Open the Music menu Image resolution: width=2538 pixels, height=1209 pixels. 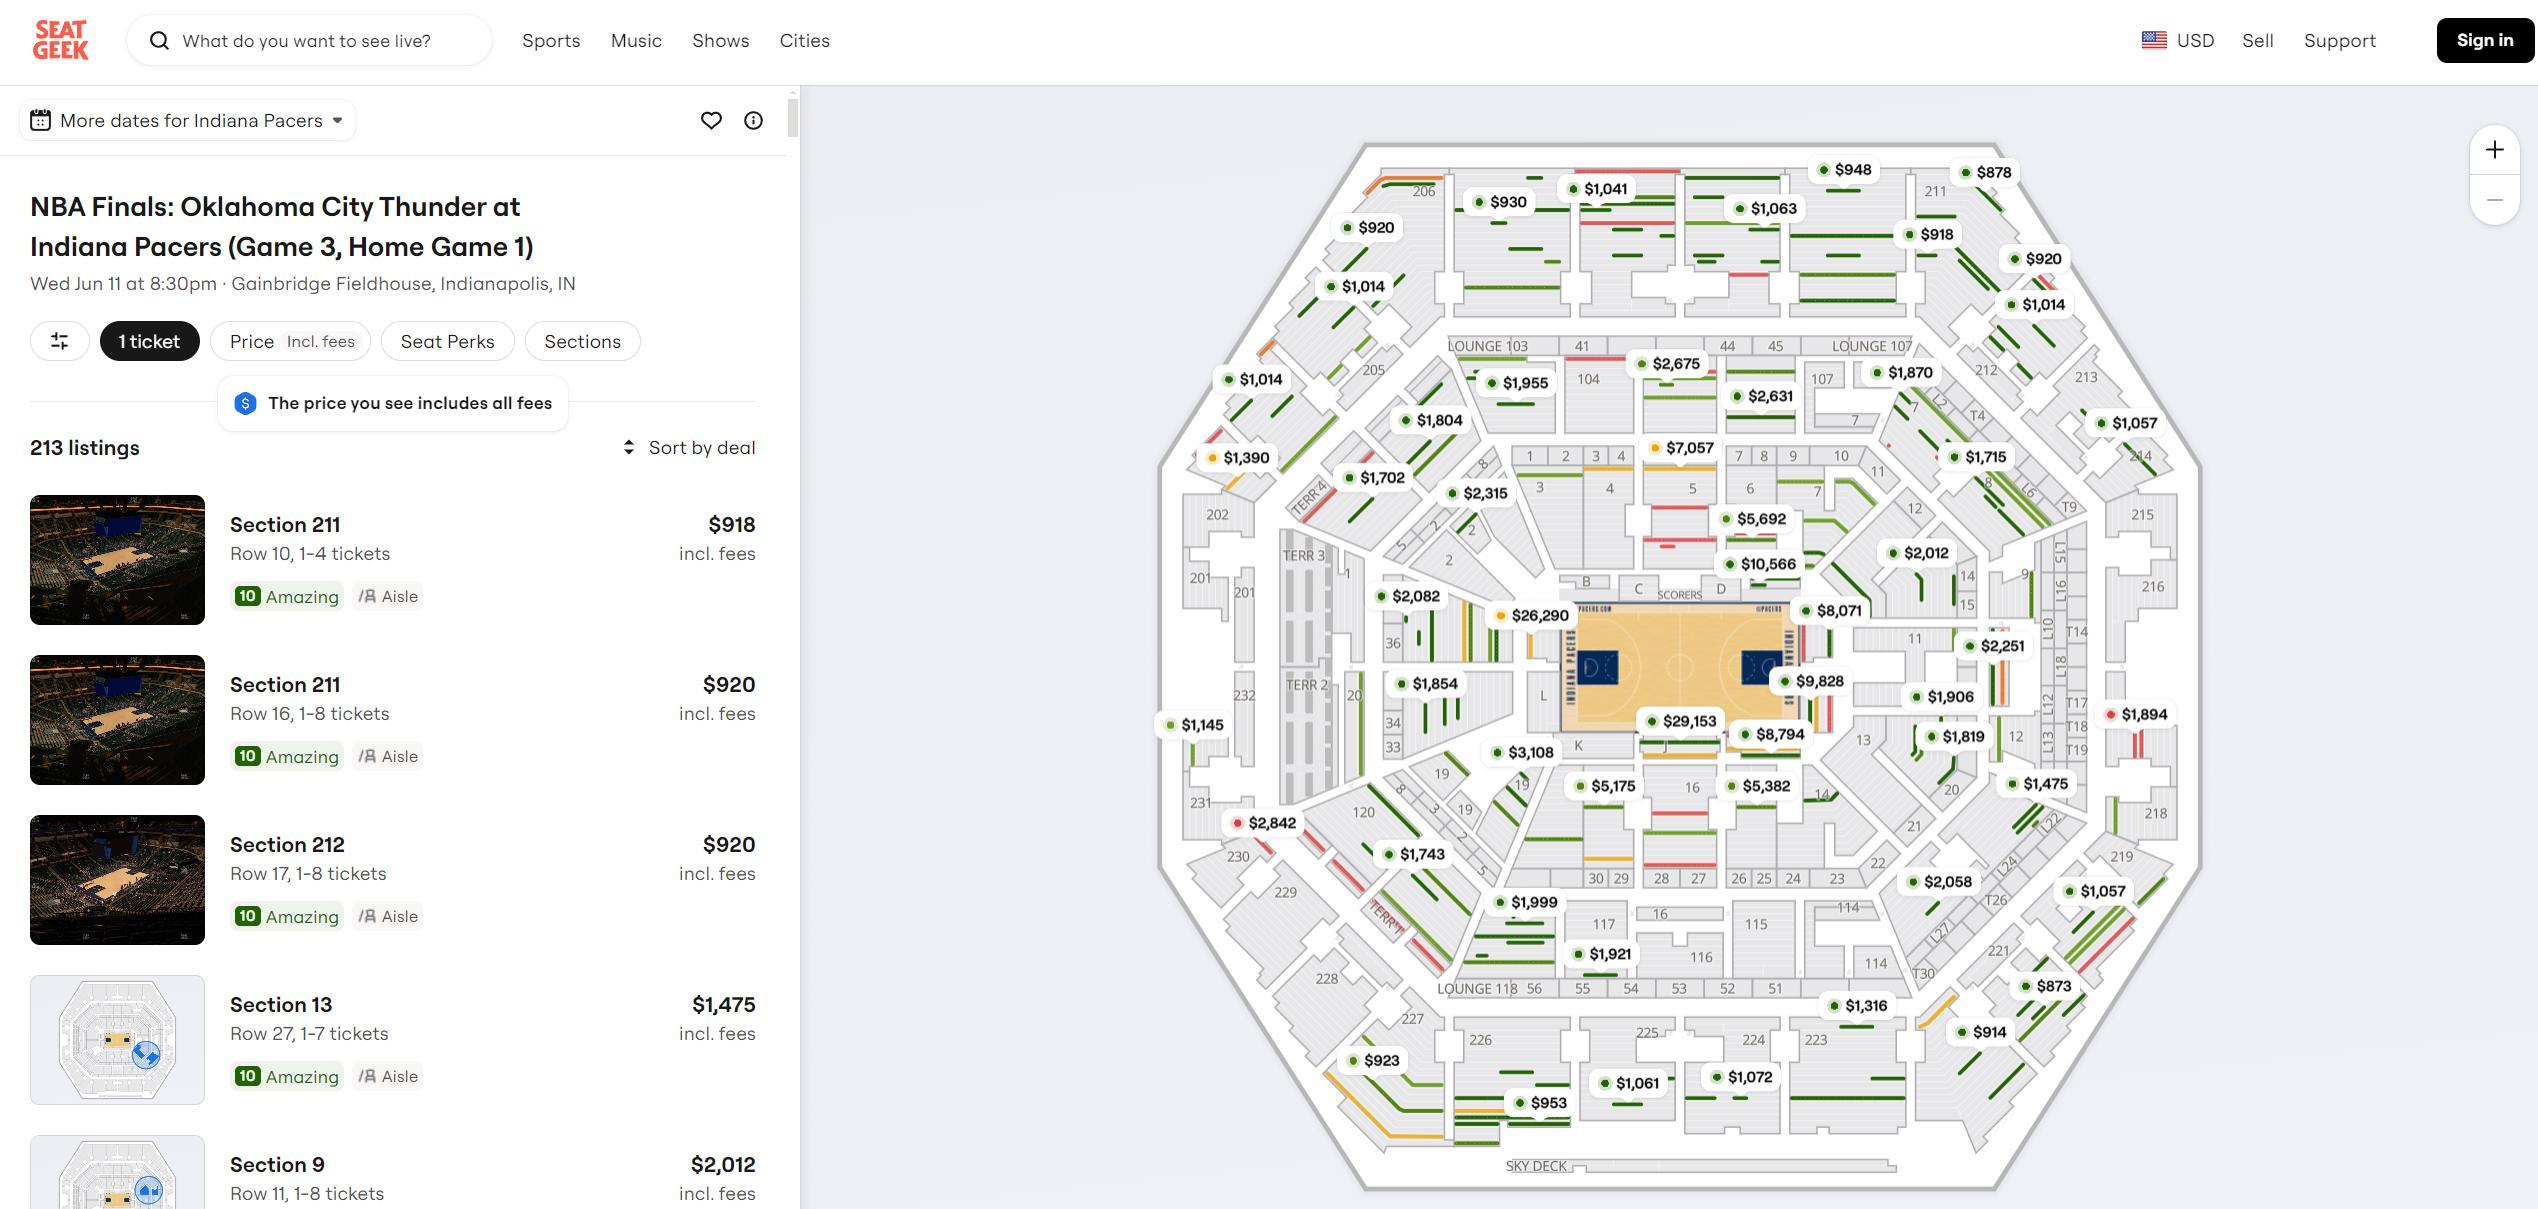pos(636,40)
